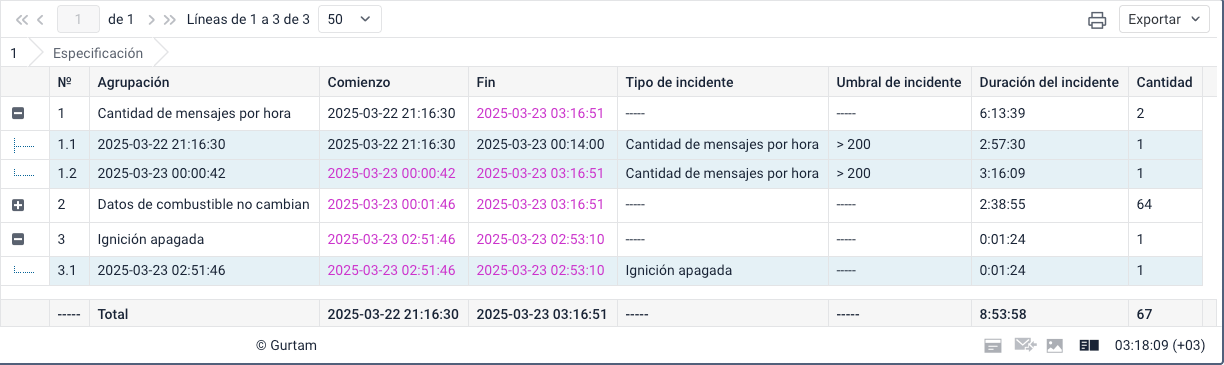Click duration cell 2:57:30
This screenshot has width=1224, height=365.
point(1003,144)
